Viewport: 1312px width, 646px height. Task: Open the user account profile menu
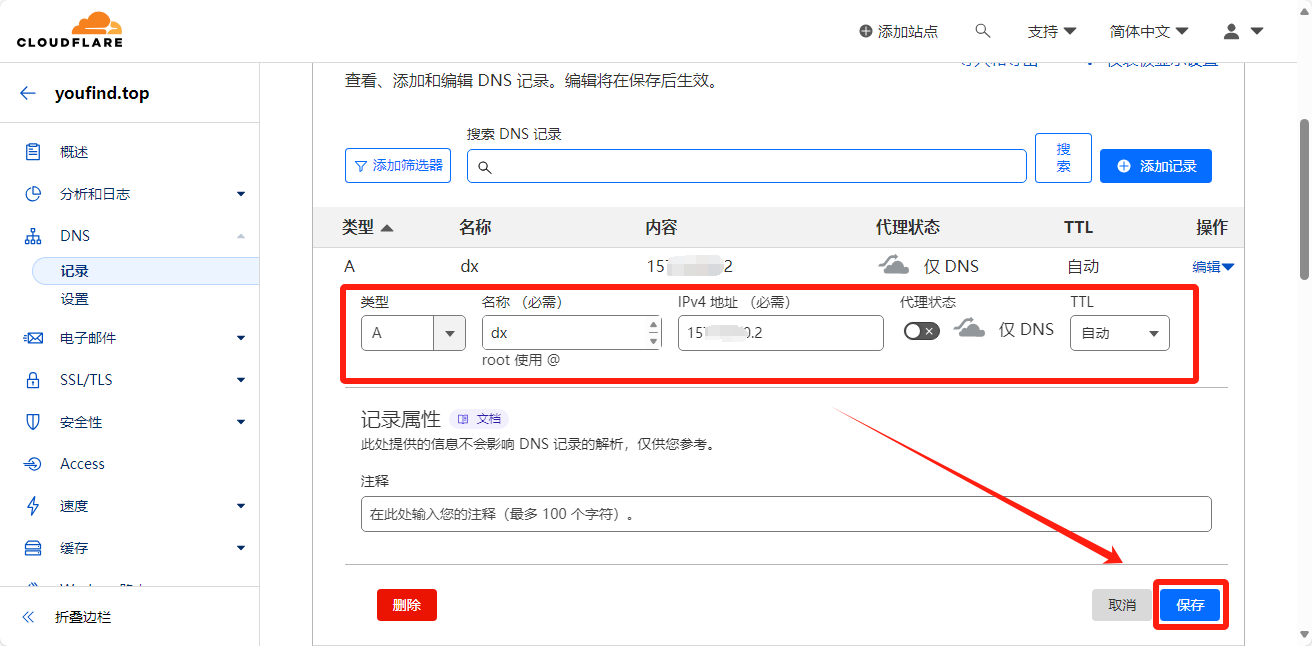click(x=1243, y=31)
